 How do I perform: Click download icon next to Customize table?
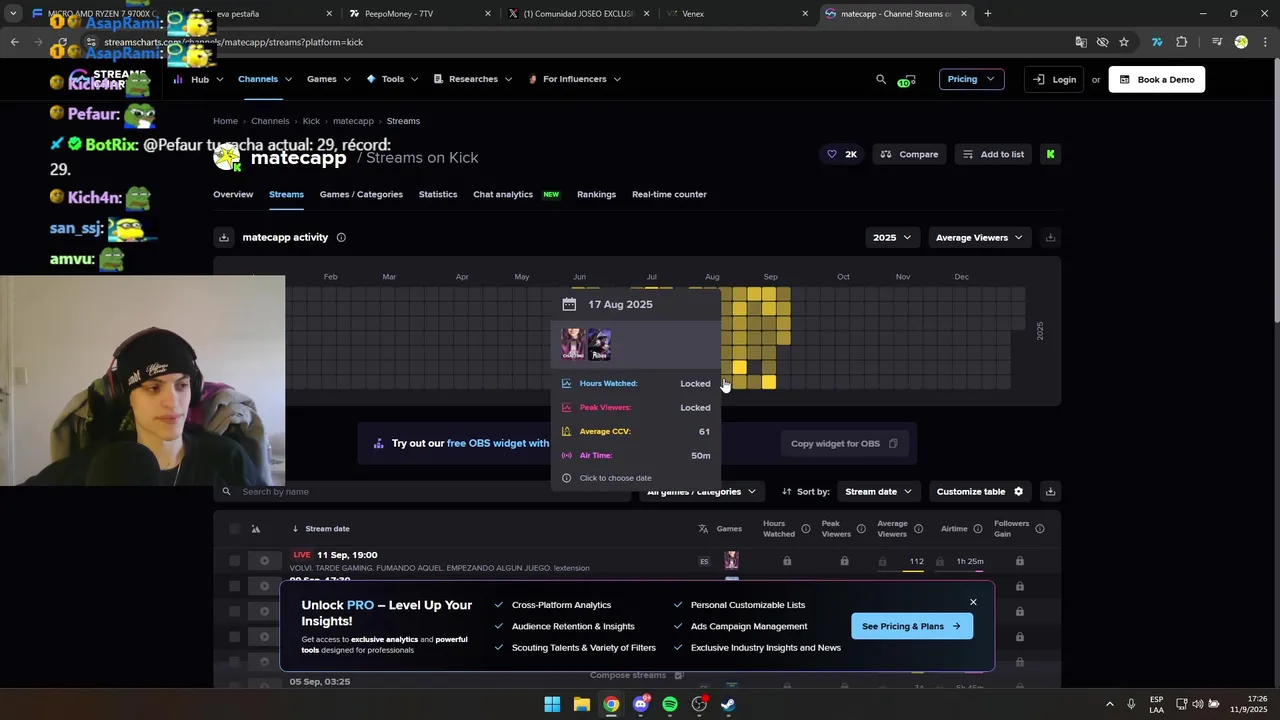1050,491
